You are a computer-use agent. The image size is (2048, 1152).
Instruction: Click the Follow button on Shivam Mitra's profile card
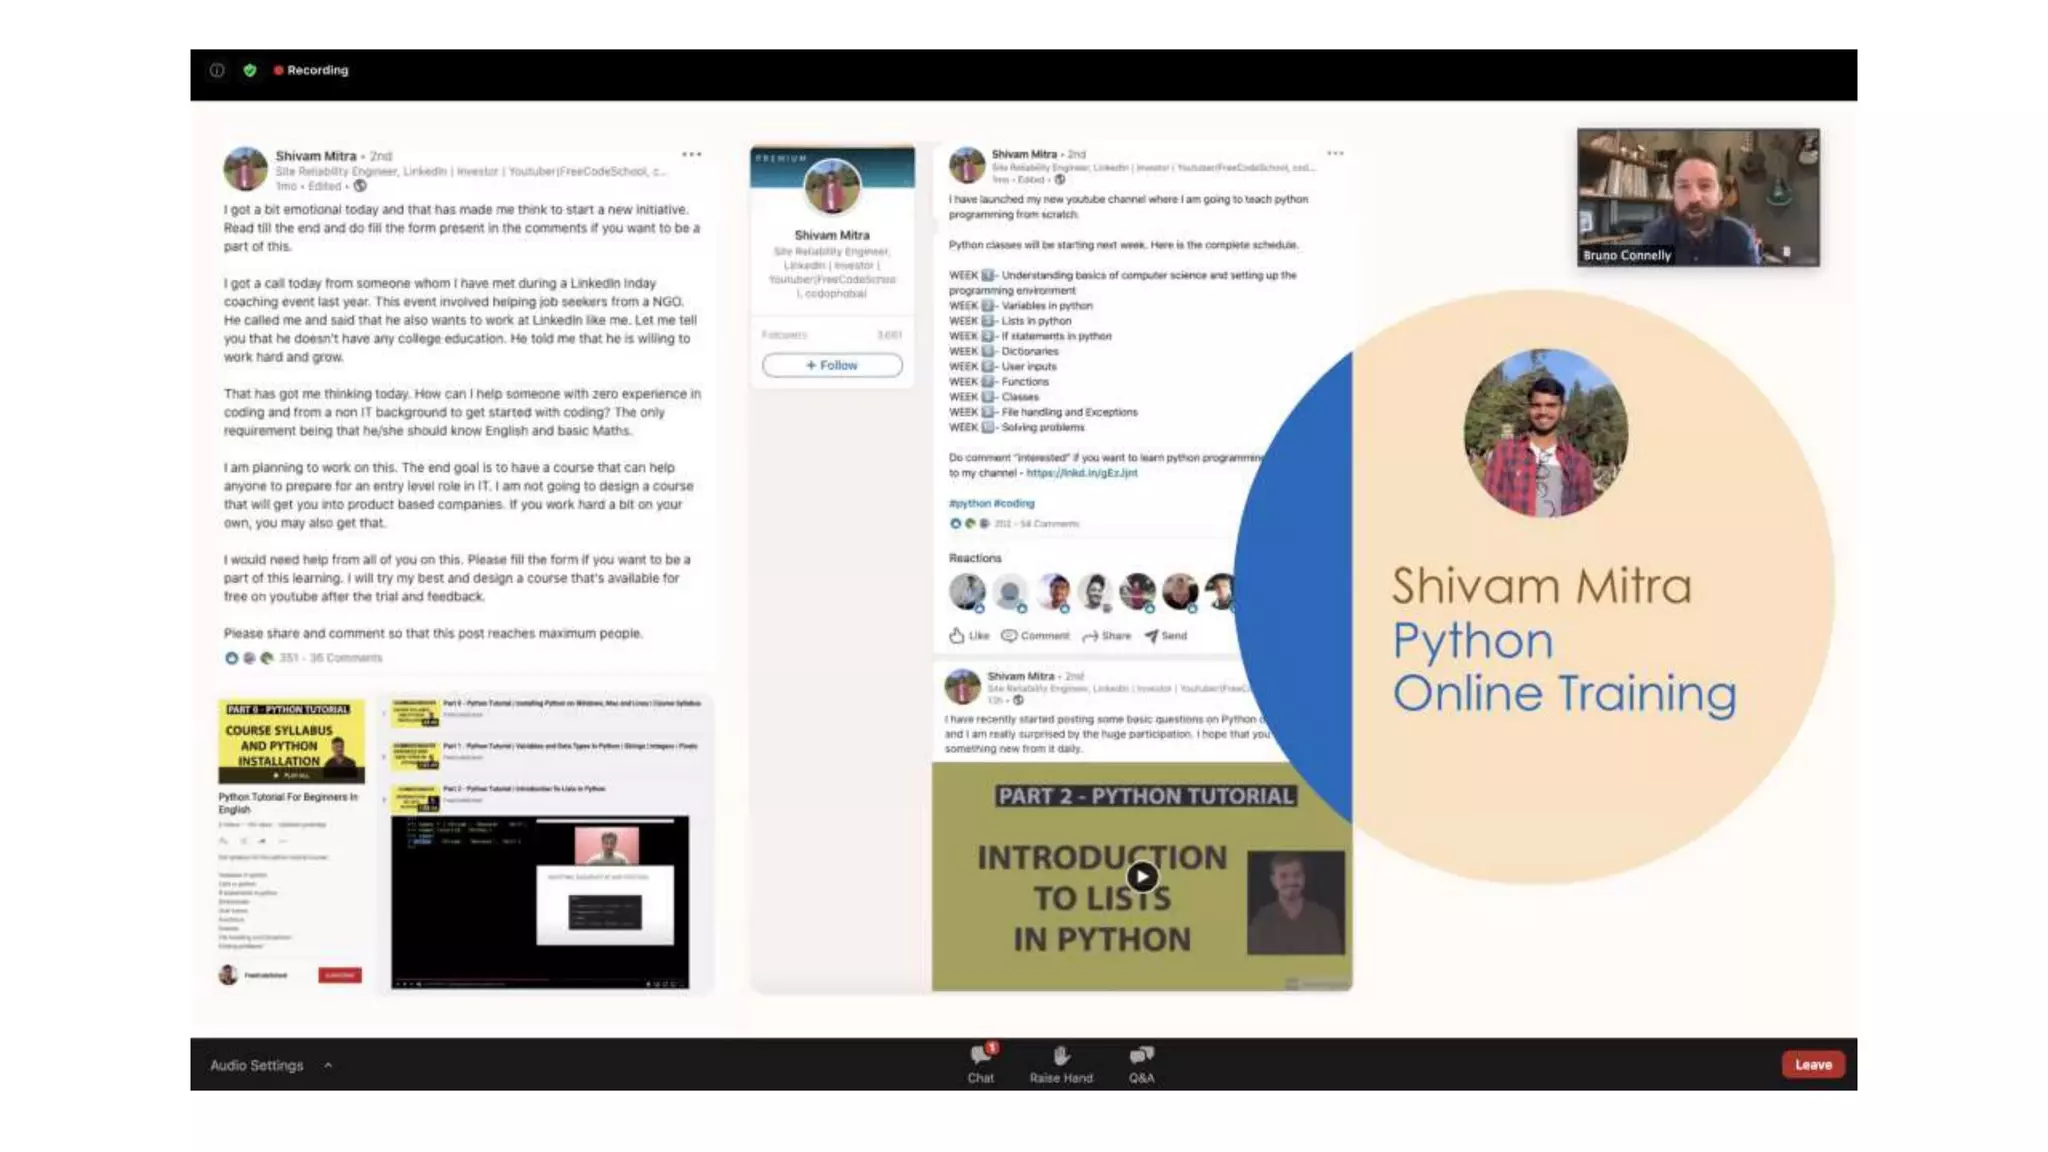832,365
